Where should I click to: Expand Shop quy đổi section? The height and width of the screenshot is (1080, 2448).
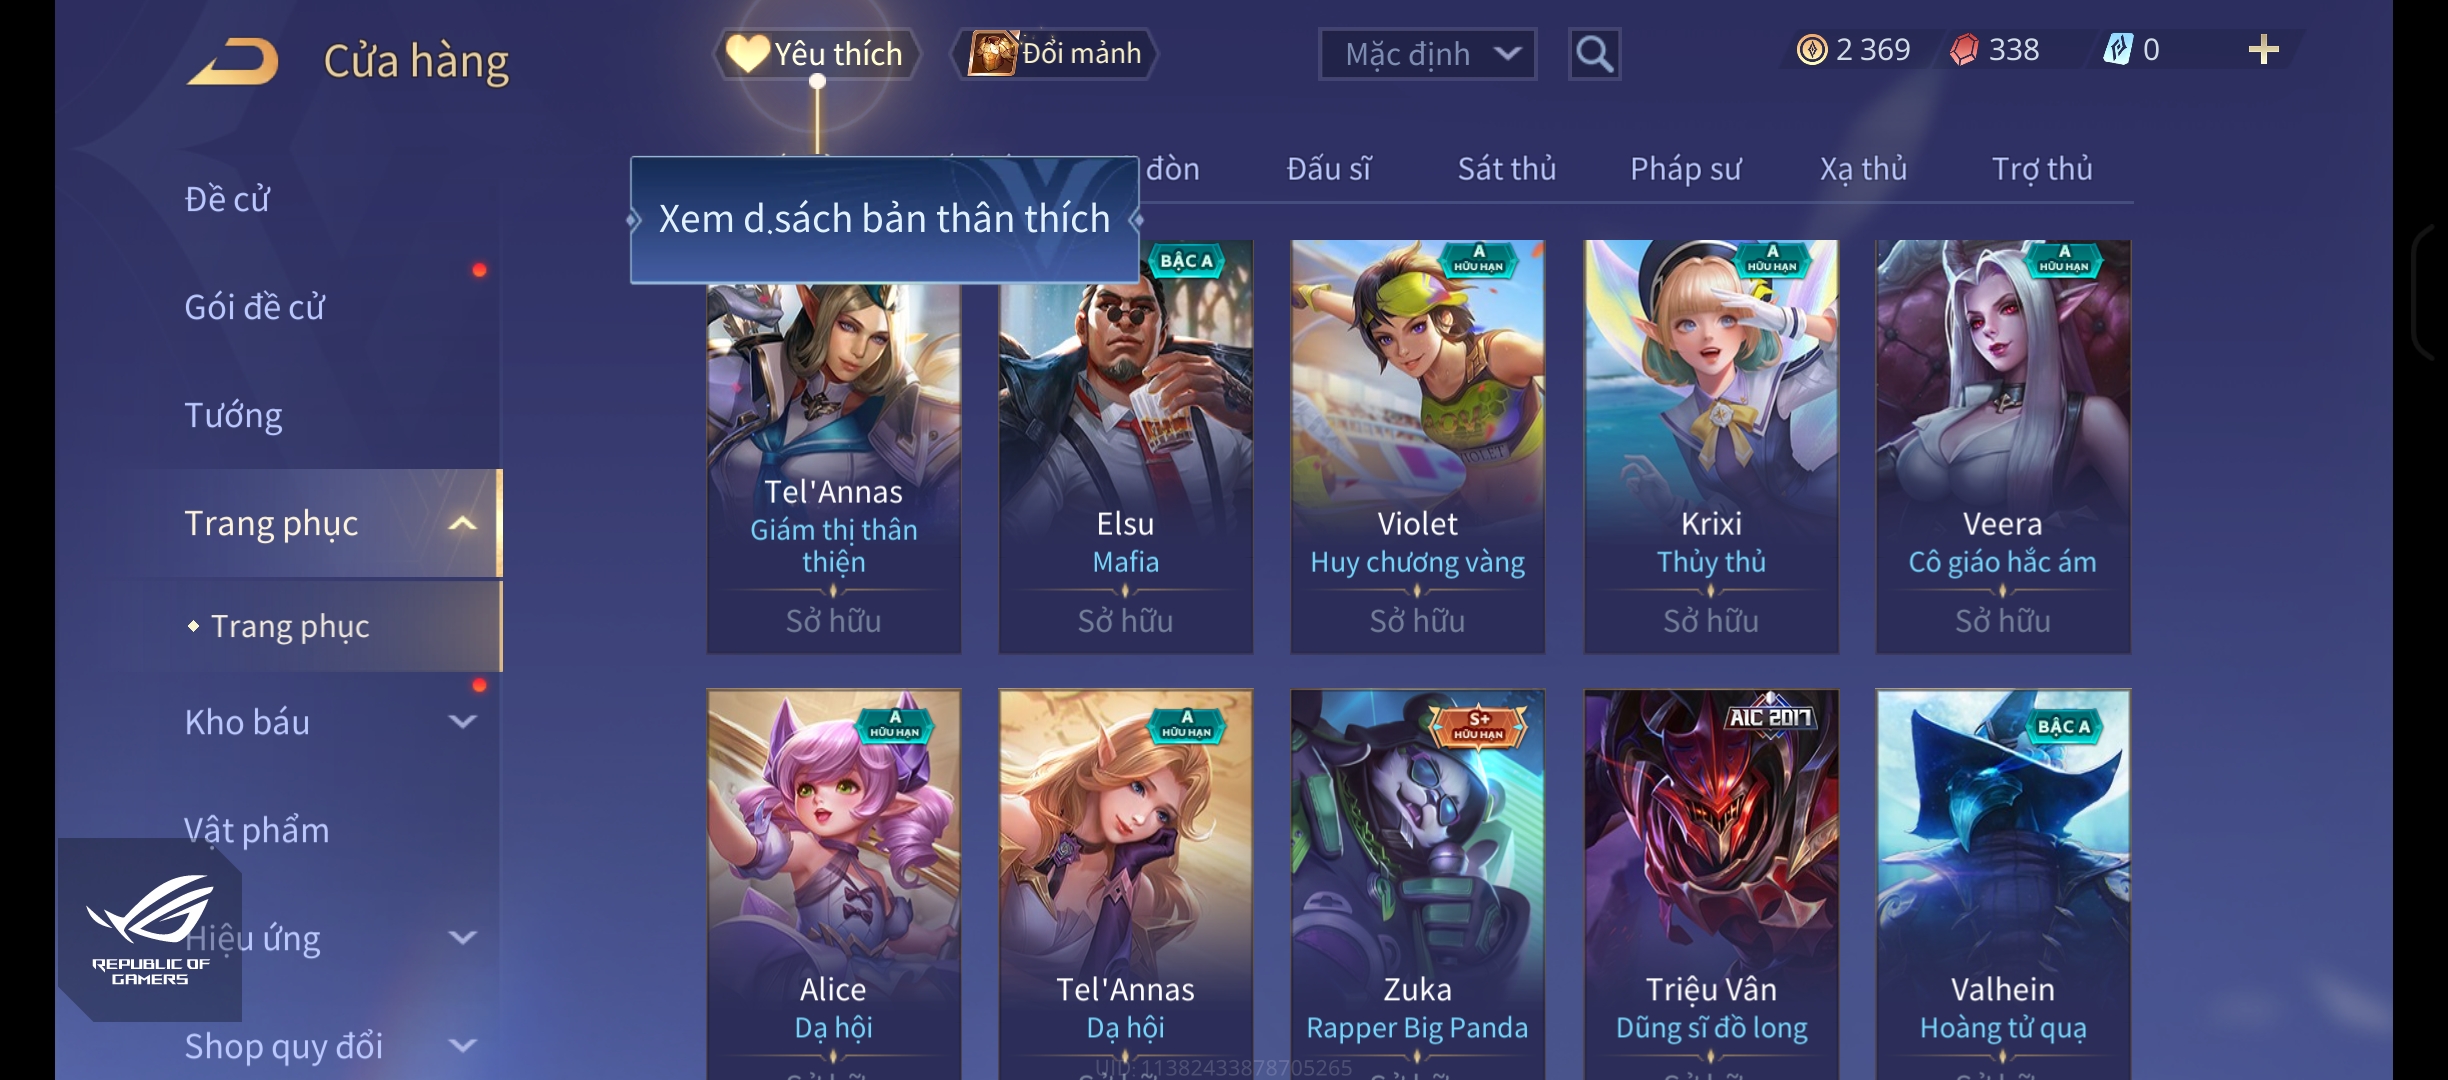[462, 1045]
